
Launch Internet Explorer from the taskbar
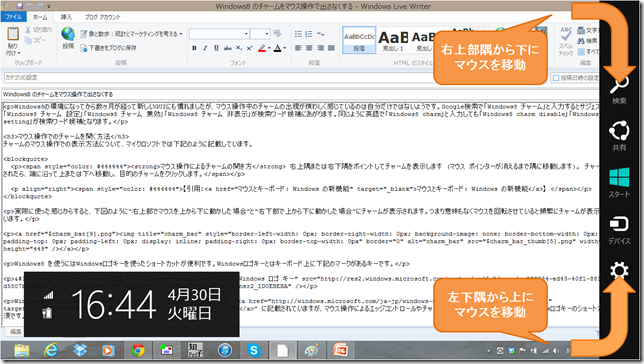pyautogui.click(x=51, y=350)
